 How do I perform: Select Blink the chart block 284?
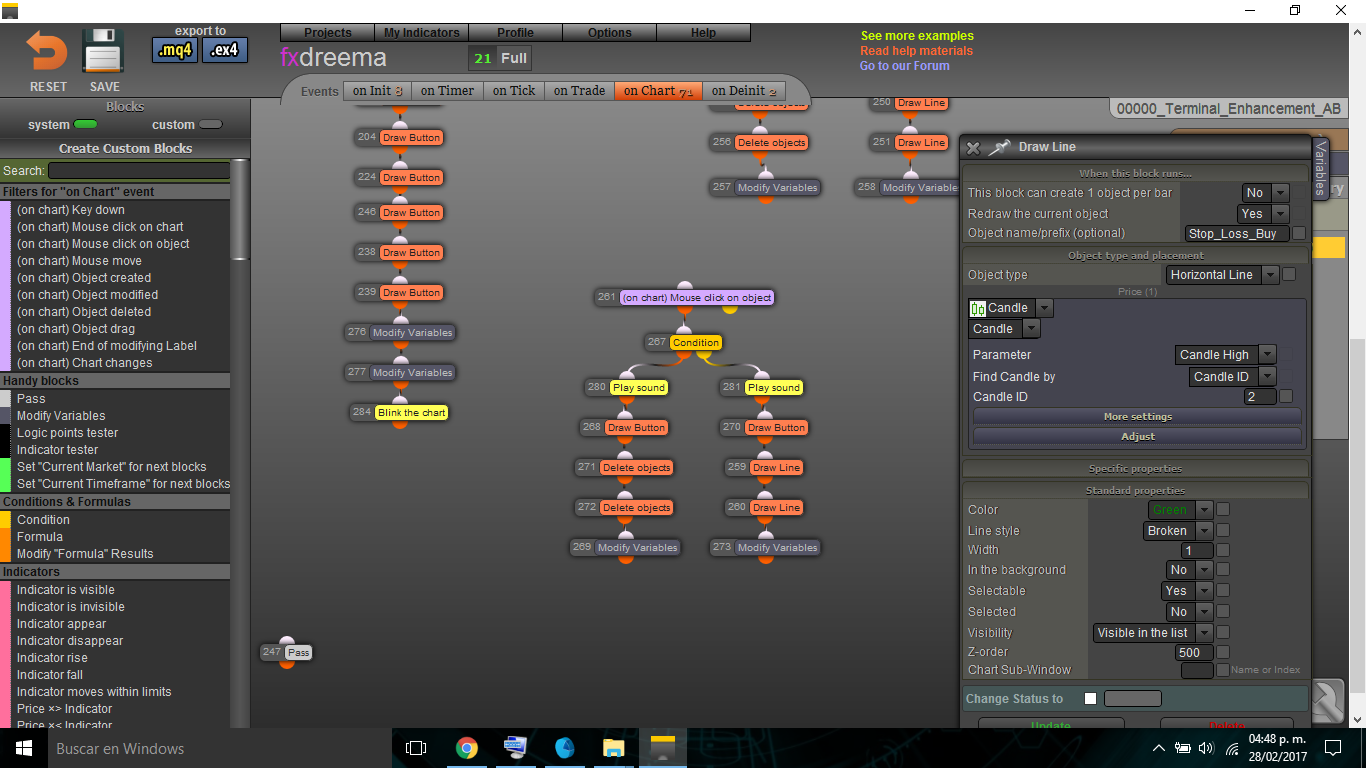[411, 412]
